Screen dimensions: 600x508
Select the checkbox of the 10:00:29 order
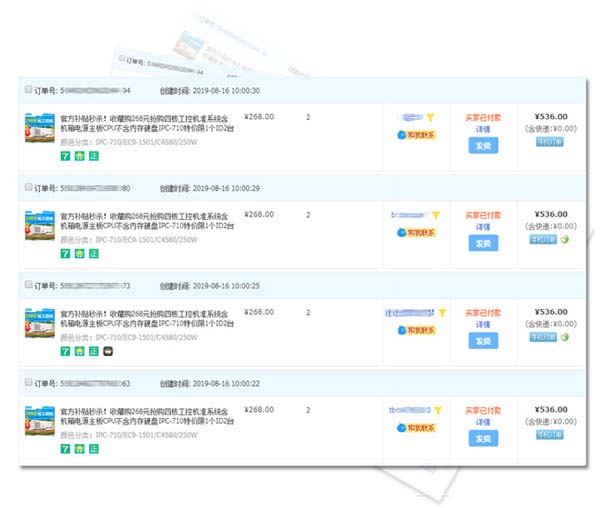coord(28,187)
